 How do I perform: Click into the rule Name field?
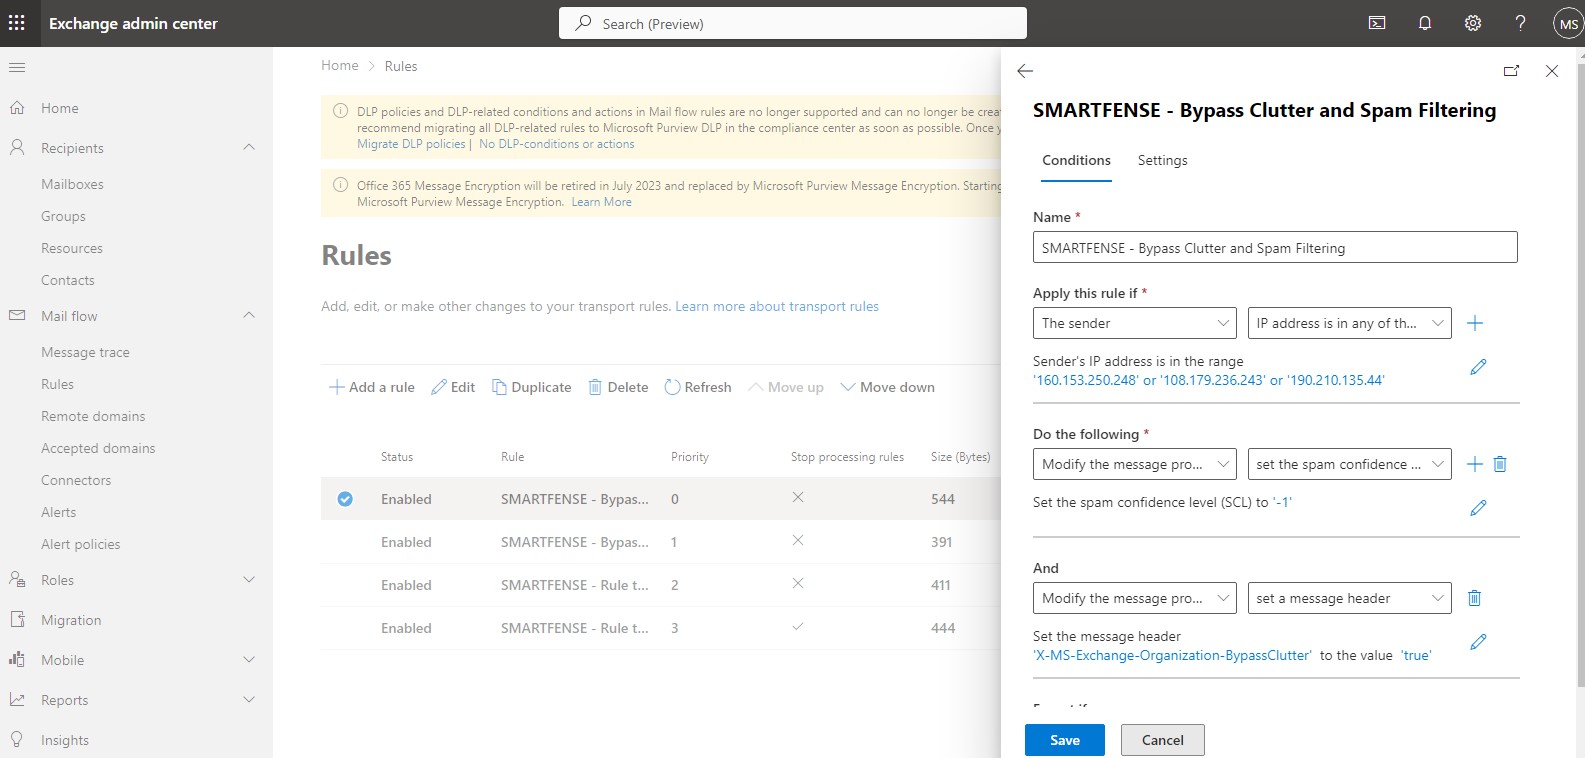click(1275, 248)
